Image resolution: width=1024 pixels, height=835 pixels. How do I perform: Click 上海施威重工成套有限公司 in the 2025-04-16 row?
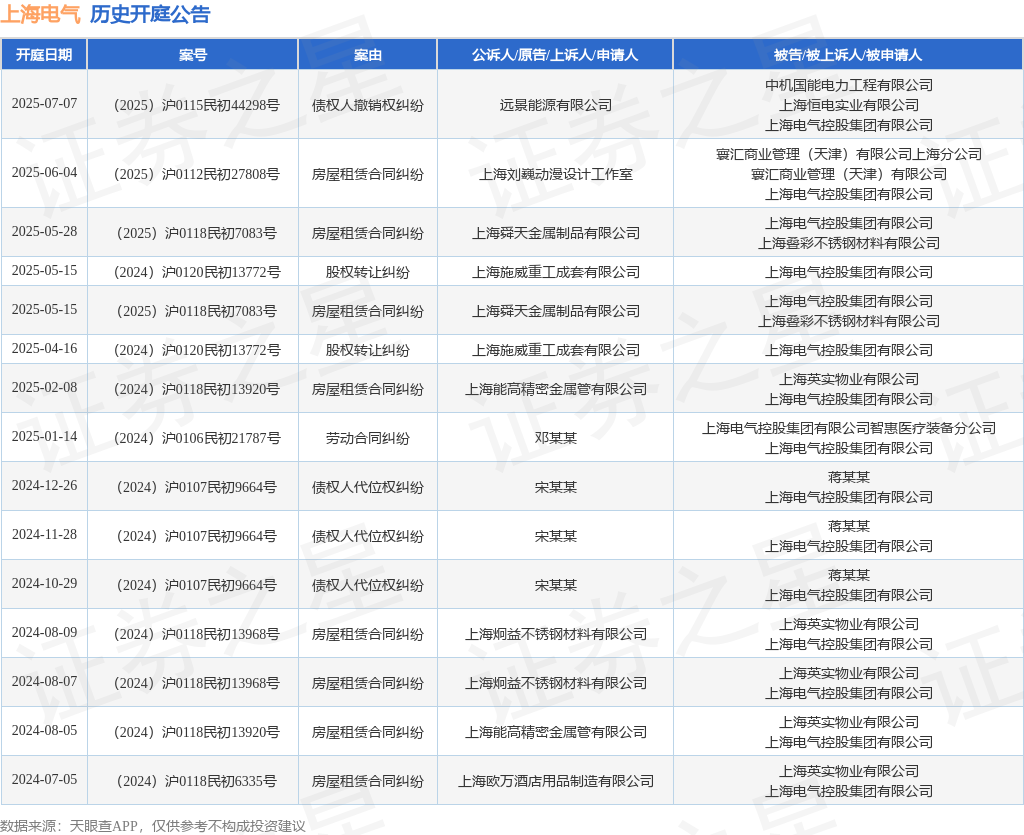click(556, 350)
